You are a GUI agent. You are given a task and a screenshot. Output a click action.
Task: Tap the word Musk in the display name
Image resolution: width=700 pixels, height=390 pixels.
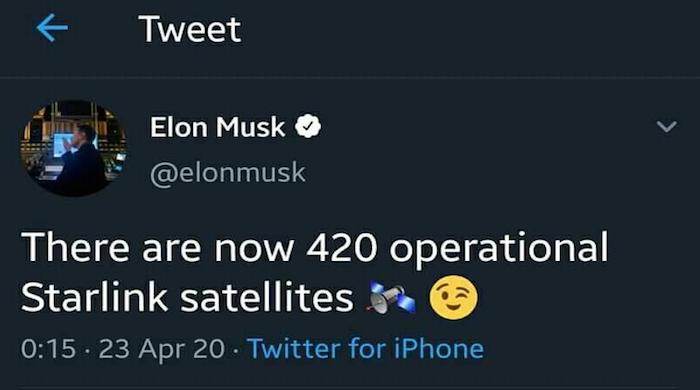point(250,128)
